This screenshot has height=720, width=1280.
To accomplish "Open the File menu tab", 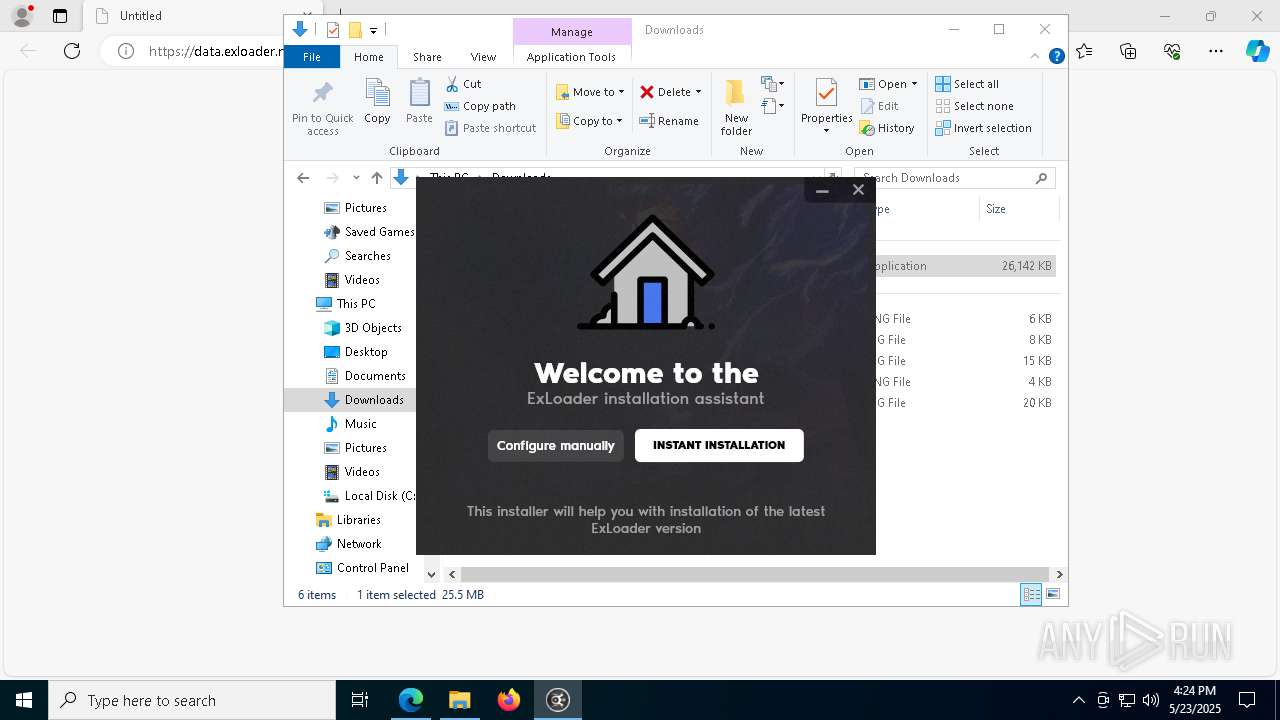I will [312, 57].
